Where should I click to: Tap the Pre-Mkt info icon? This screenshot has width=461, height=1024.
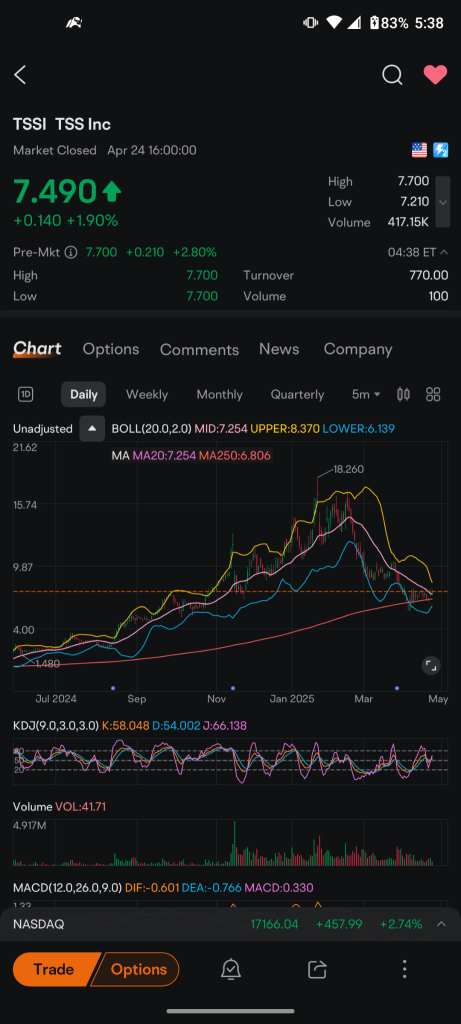coord(71,252)
